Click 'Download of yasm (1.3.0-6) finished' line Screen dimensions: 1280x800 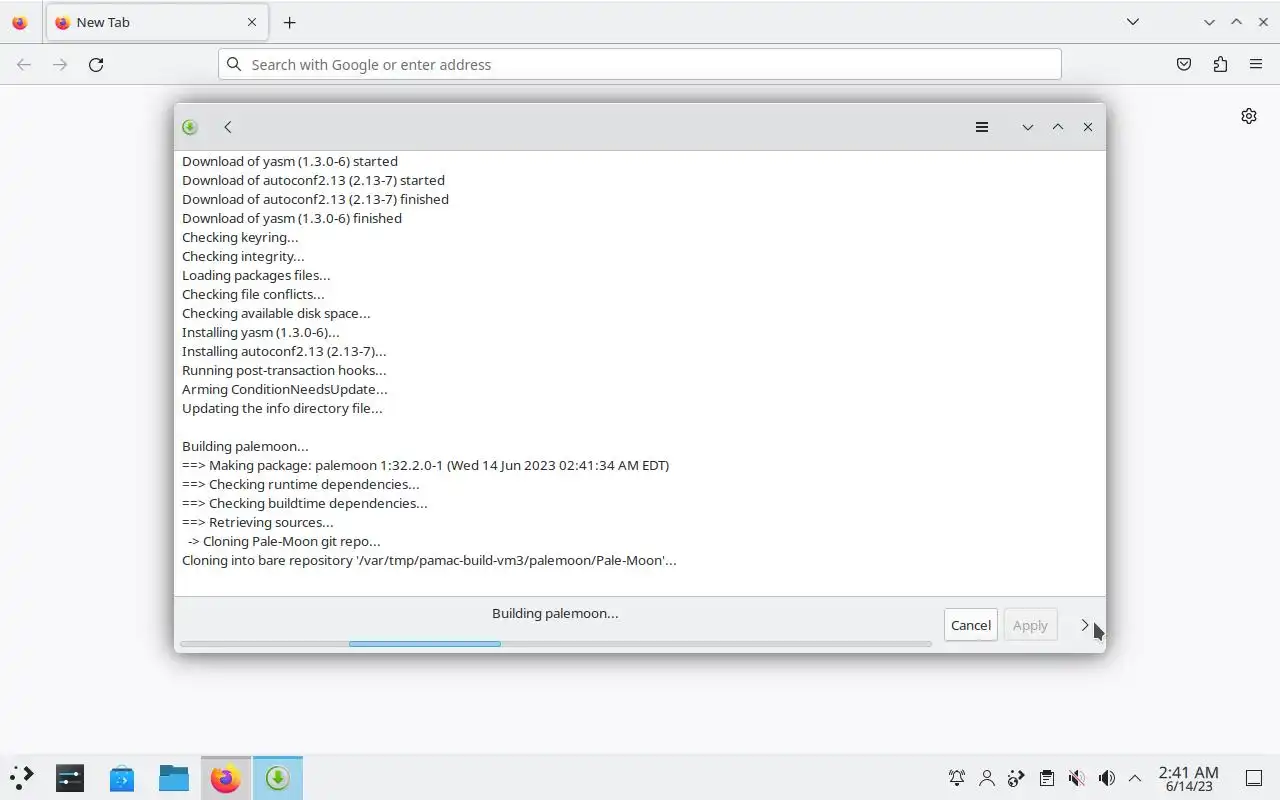tap(292, 218)
